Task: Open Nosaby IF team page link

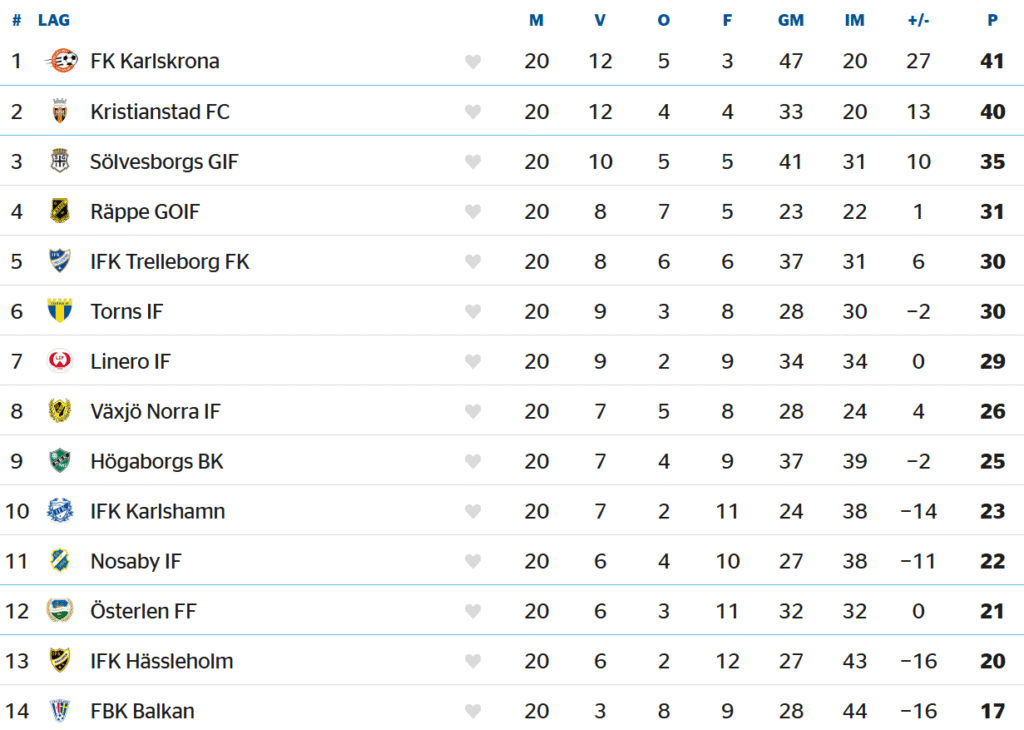Action: coord(136,561)
